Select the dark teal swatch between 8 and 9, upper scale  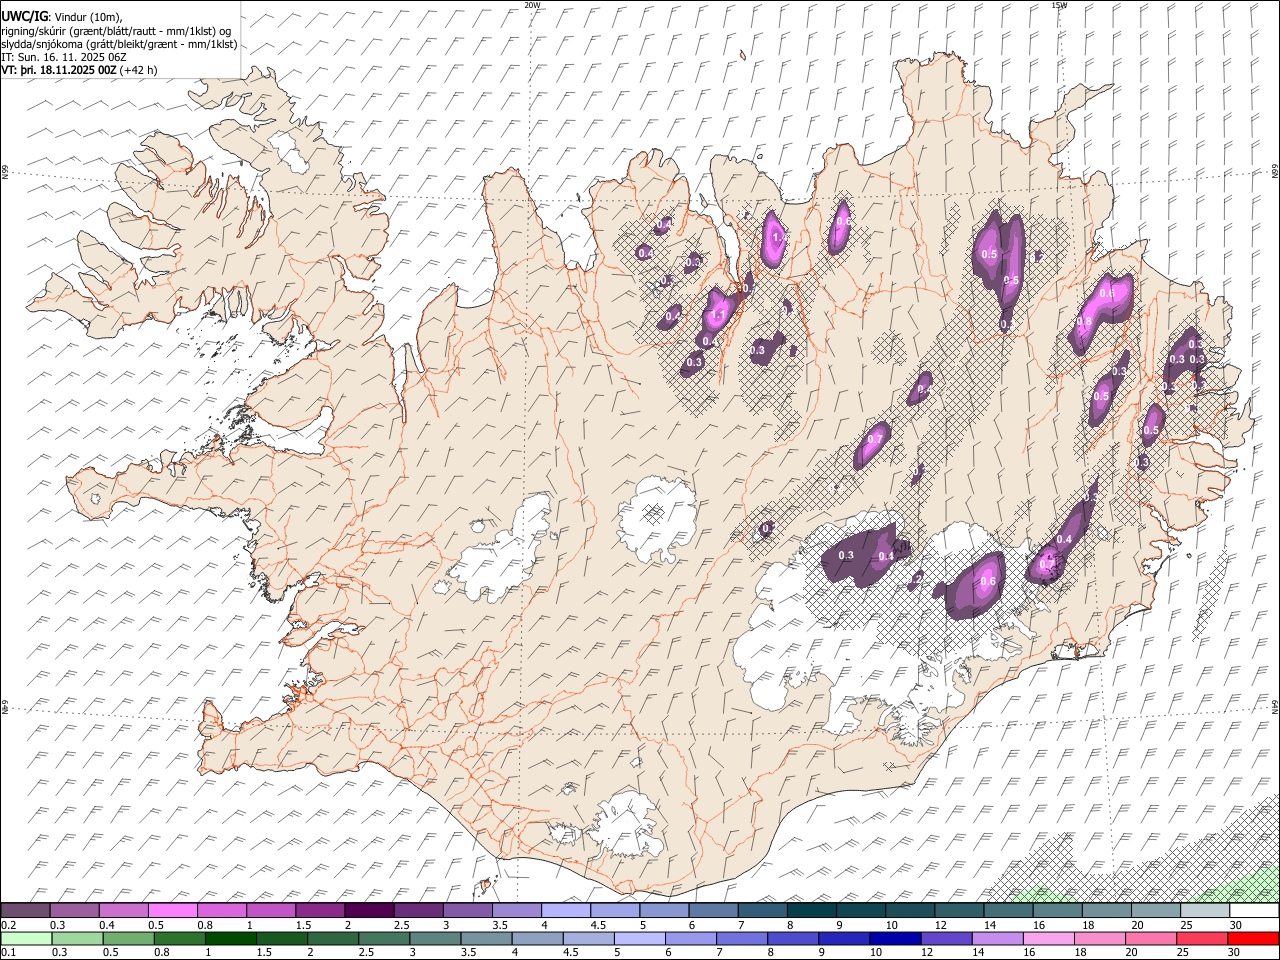click(x=811, y=910)
